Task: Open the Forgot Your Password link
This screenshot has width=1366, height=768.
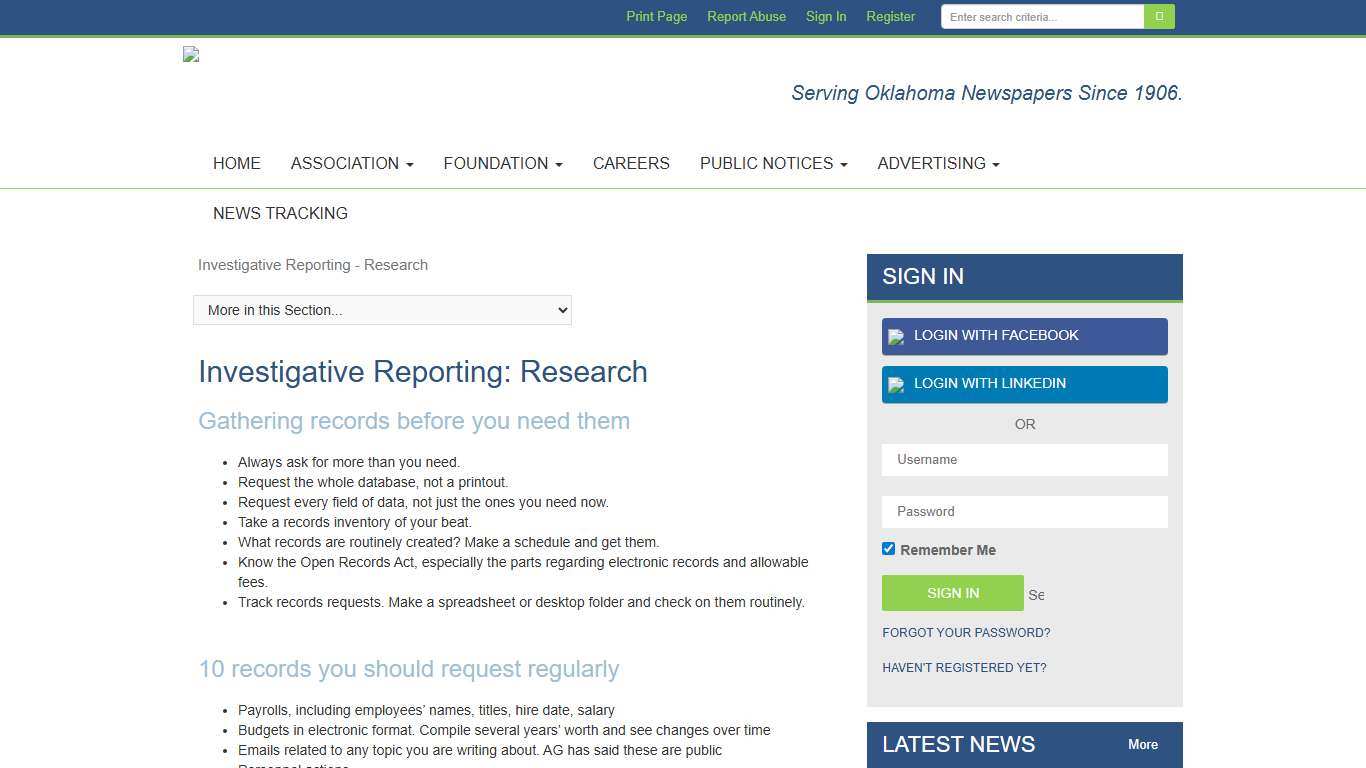Action: pos(966,632)
